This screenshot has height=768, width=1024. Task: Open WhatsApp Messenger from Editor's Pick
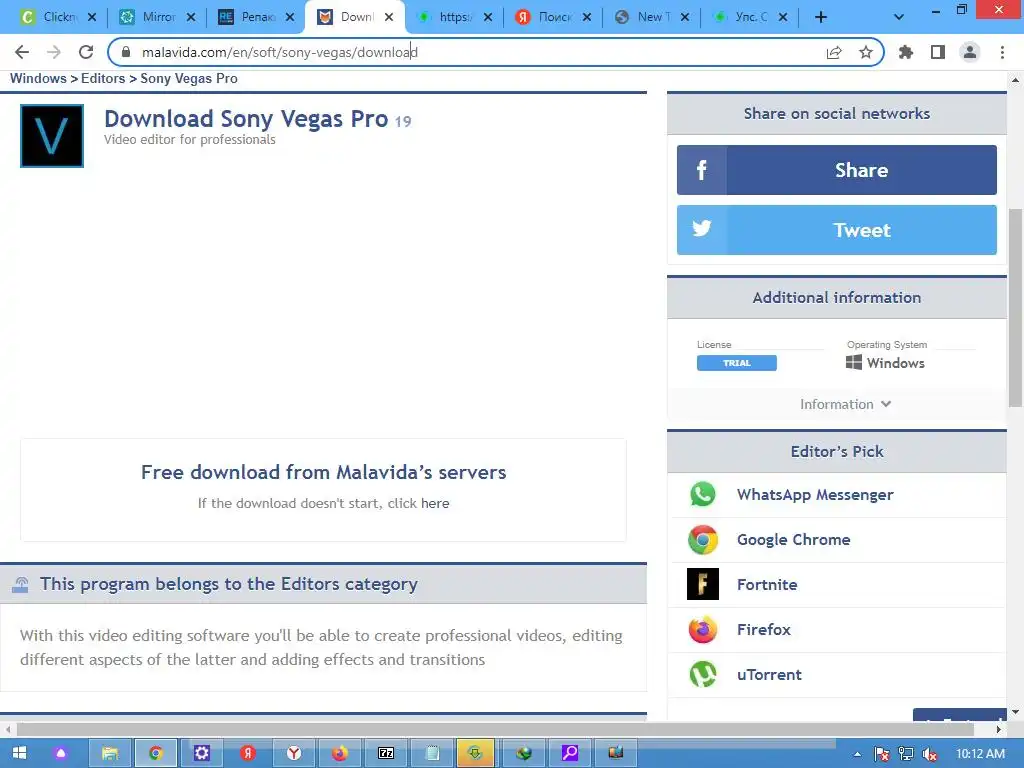815,495
